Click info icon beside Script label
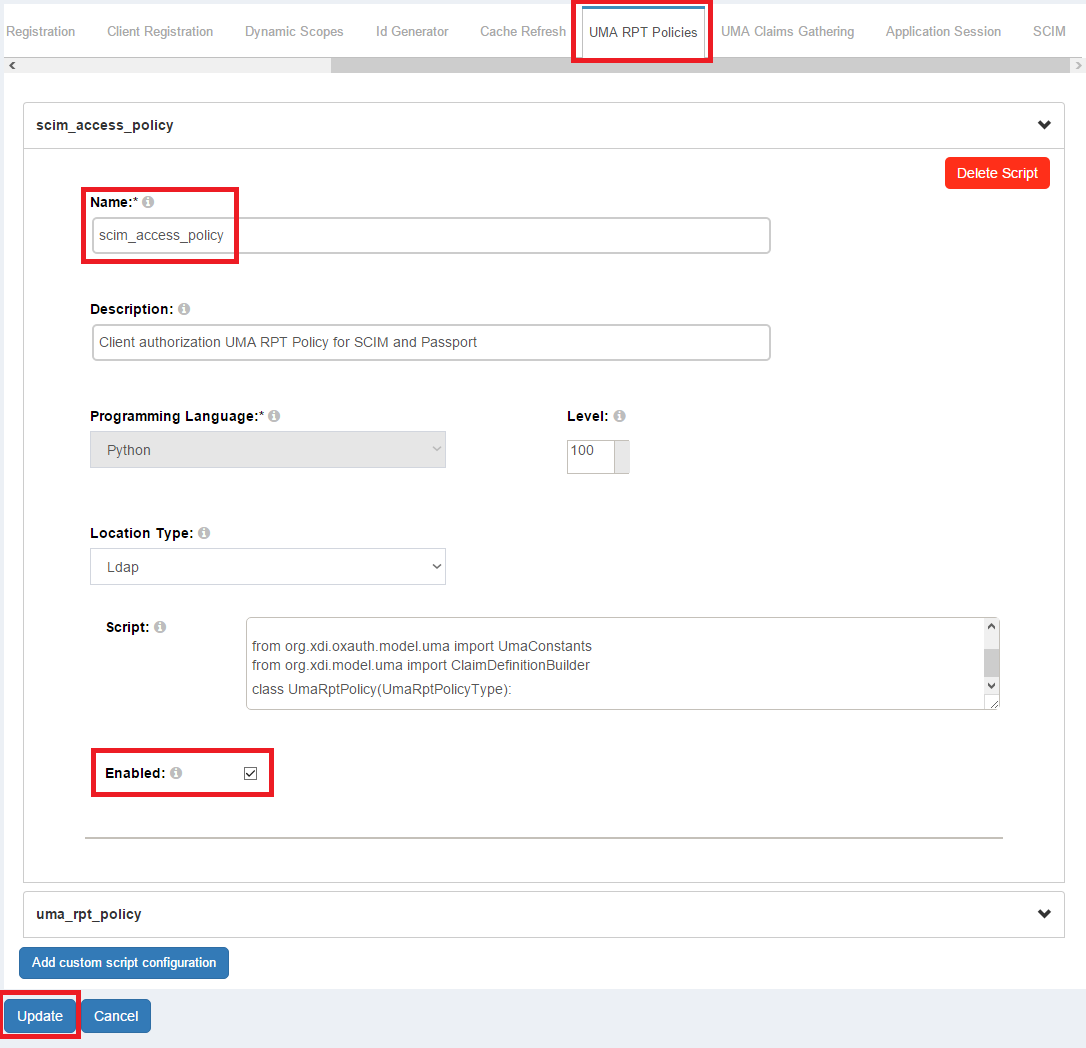The width and height of the screenshot is (1086, 1048). point(160,627)
